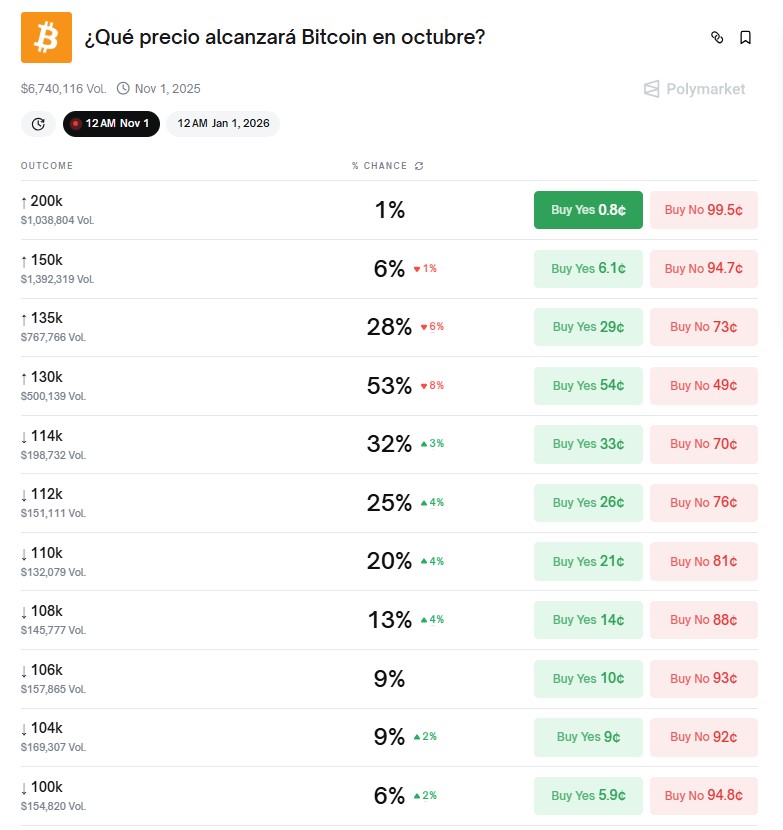The image size is (783, 830).
Task: Select the 12 AM Nov 1 tab
Action: 110,124
